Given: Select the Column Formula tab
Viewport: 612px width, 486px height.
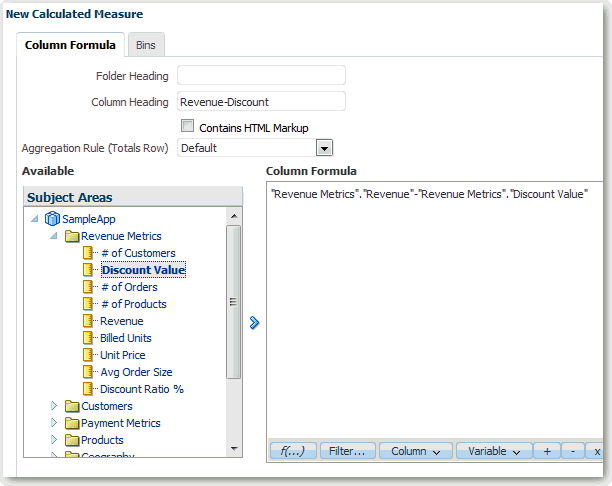Looking at the screenshot, I should pos(72,44).
